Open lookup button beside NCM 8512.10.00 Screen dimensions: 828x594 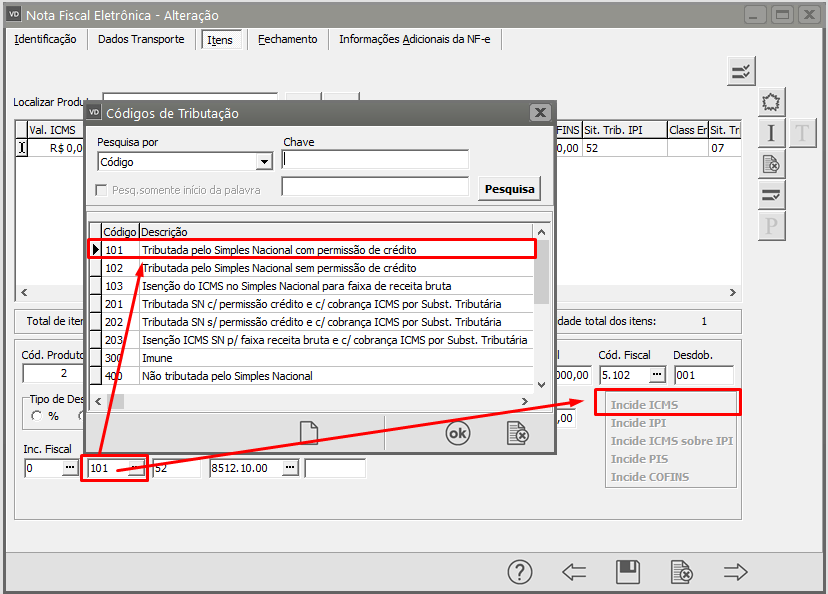click(290, 468)
